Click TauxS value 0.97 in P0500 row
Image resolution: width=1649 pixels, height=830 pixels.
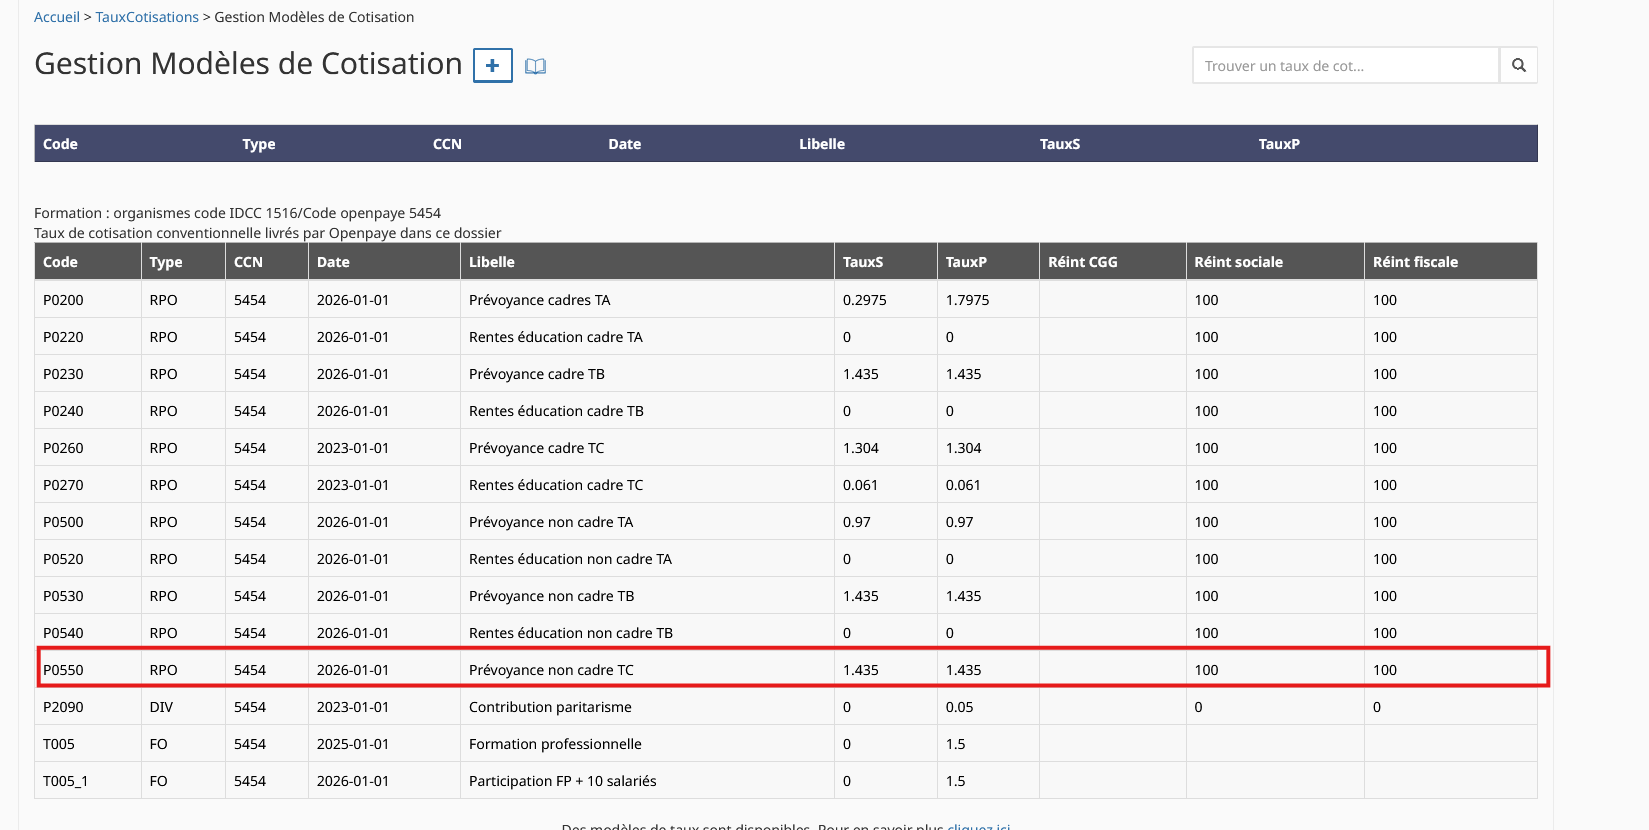856,522
